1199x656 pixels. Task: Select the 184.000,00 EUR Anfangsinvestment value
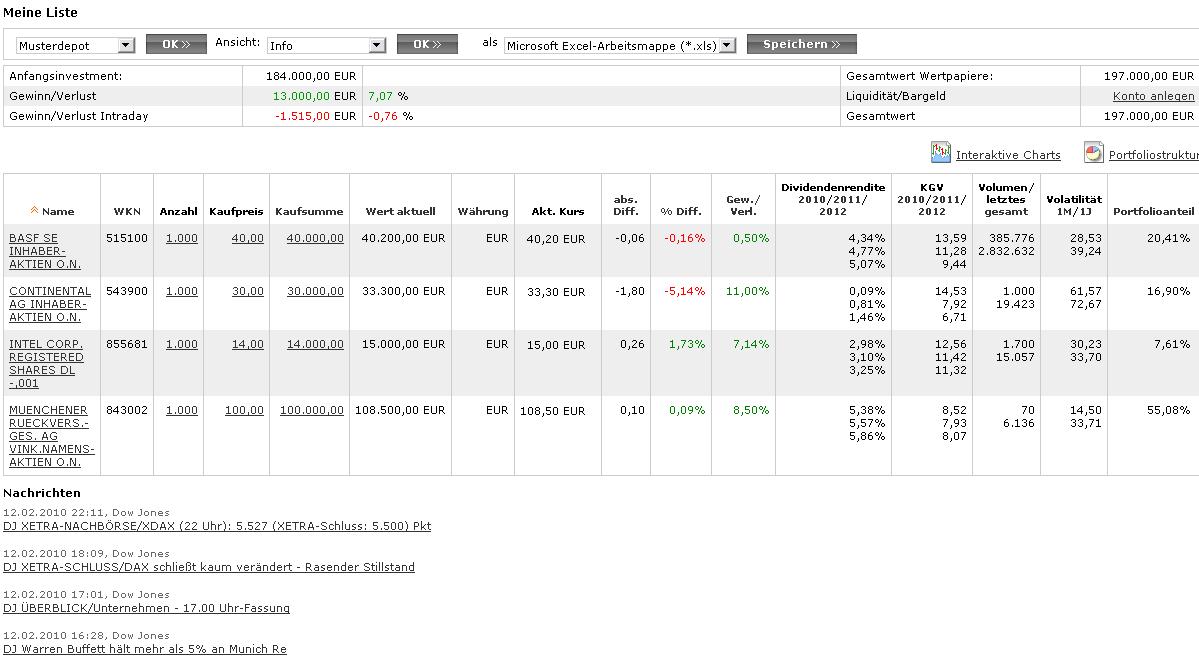(310, 76)
